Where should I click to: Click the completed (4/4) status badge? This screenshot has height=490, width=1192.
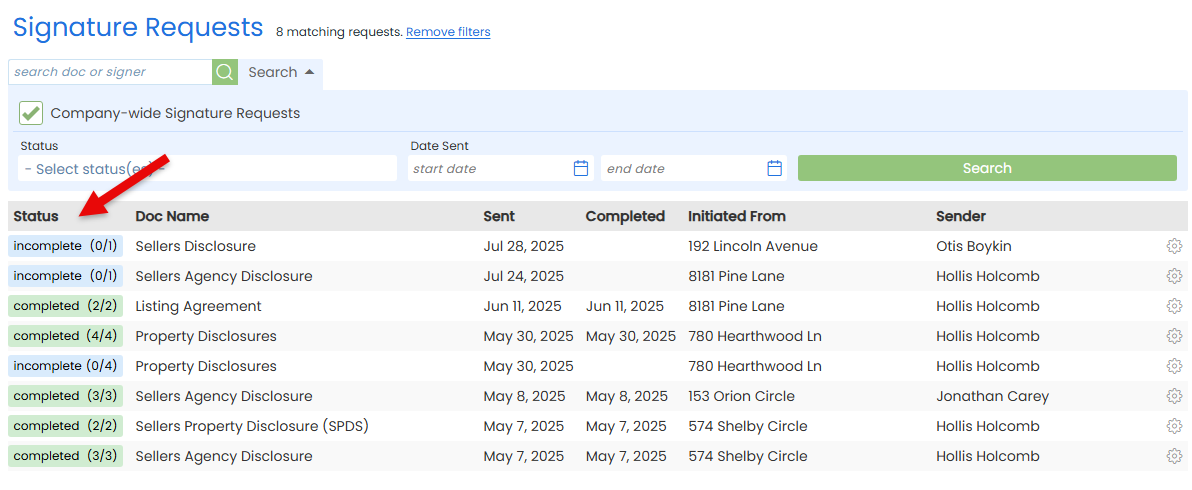tap(65, 336)
